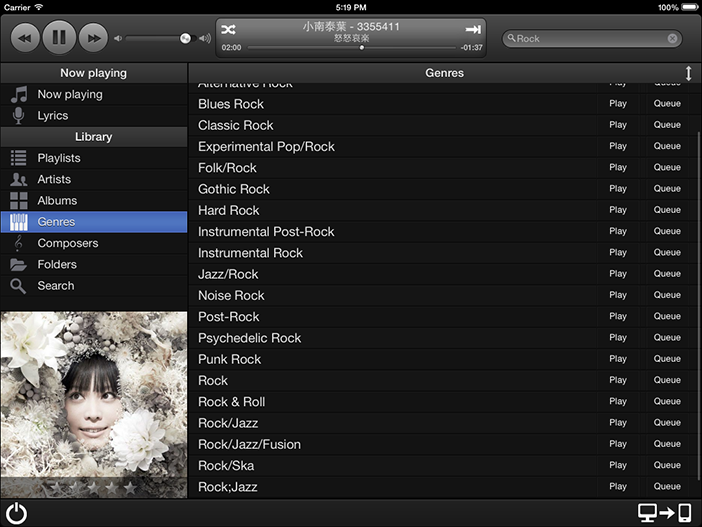Viewport: 702px width, 527px height.
Task: Click the power icon at bottom left
Action: [17, 514]
